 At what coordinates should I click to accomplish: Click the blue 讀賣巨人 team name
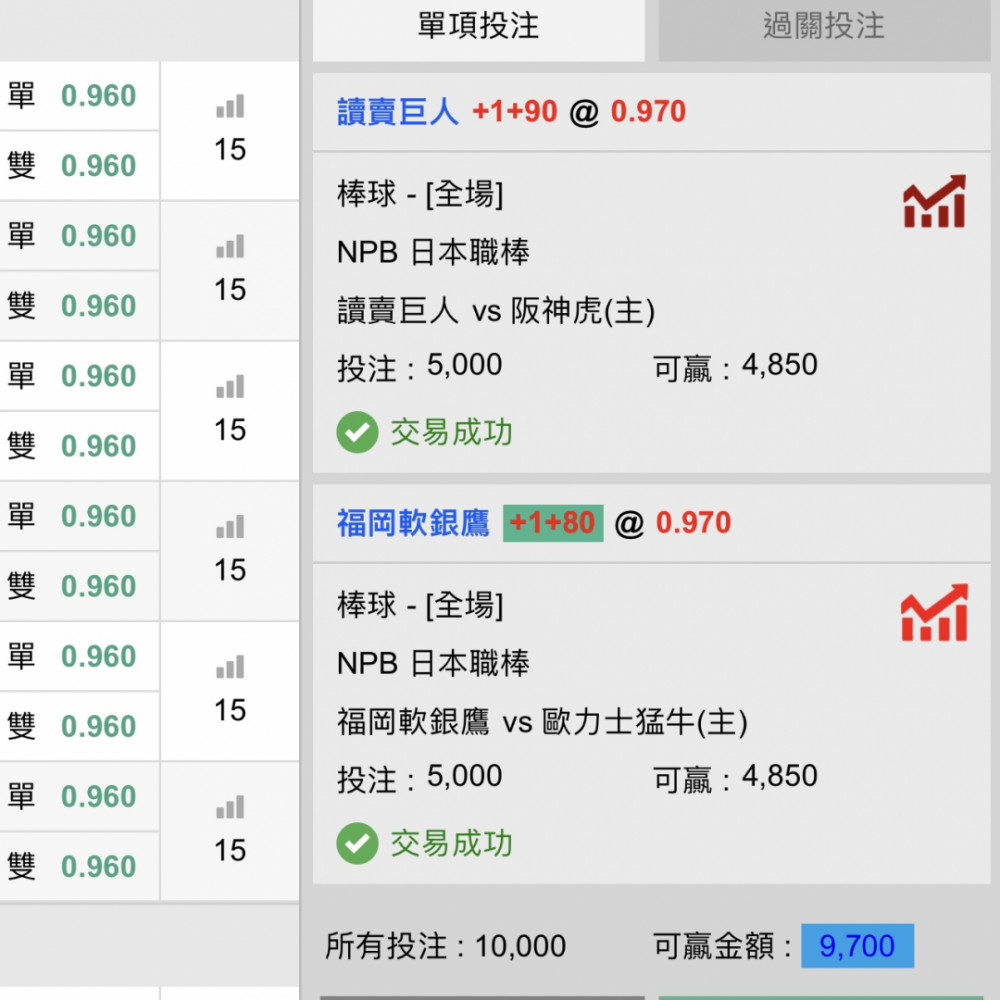coord(397,112)
